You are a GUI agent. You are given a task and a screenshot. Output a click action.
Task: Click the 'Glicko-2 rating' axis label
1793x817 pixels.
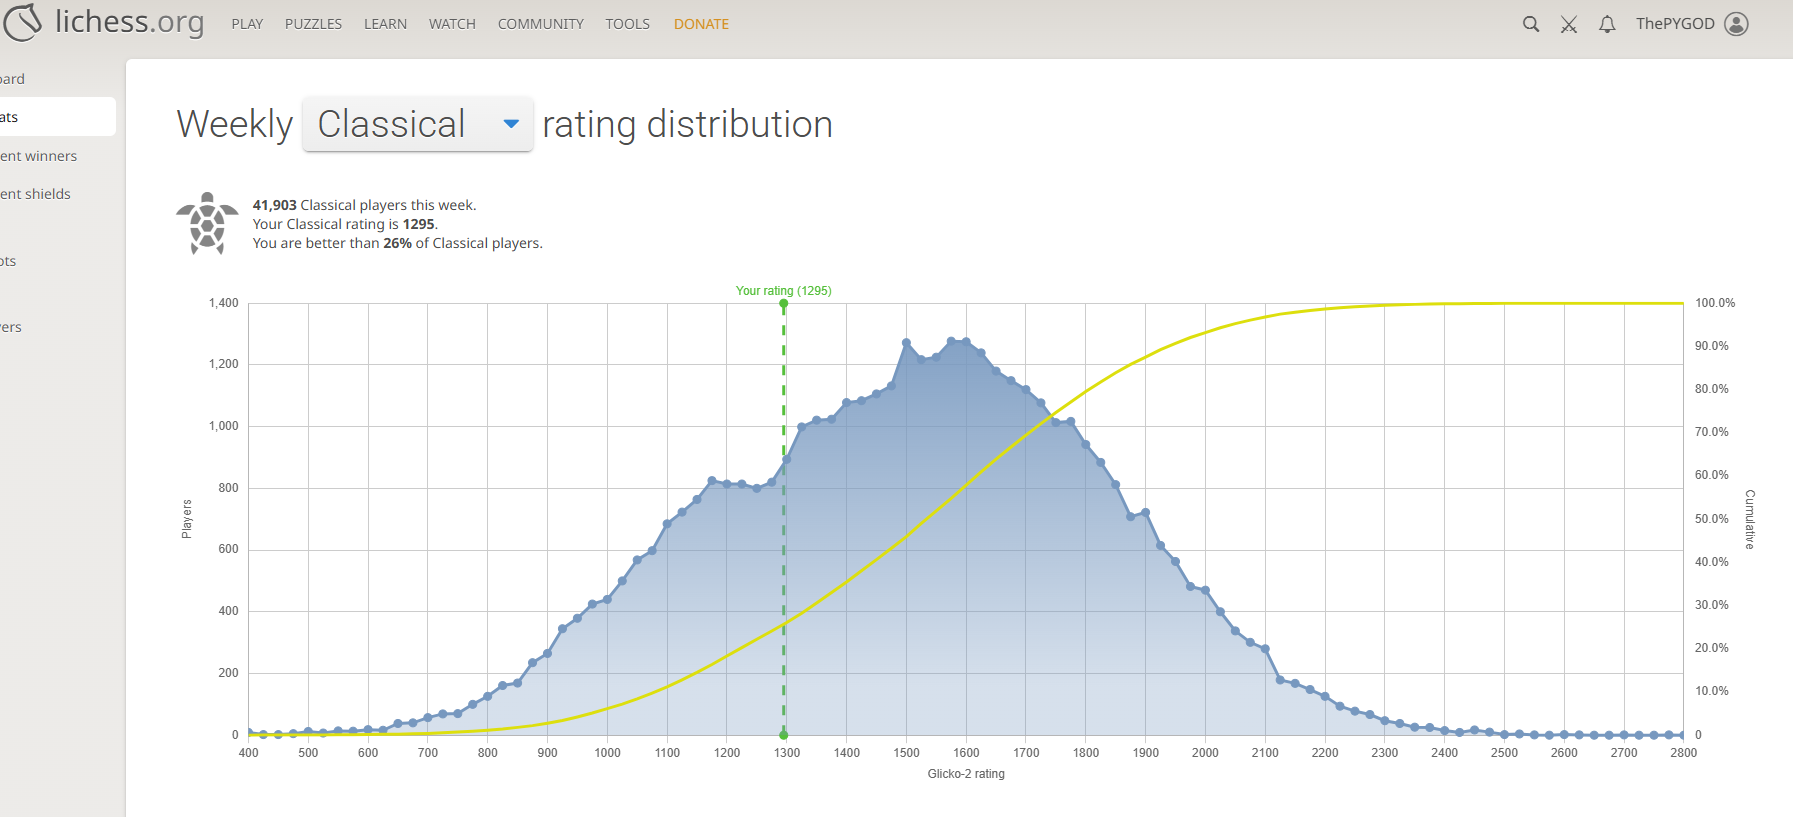(x=966, y=774)
